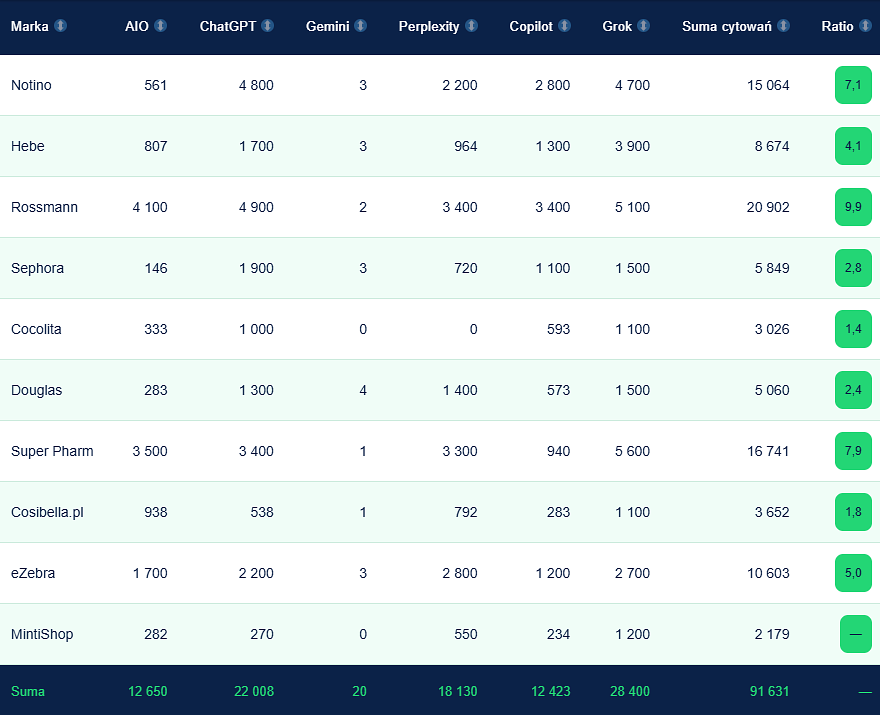Sort by Grok column icon

pyautogui.click(x=644, y=26)
